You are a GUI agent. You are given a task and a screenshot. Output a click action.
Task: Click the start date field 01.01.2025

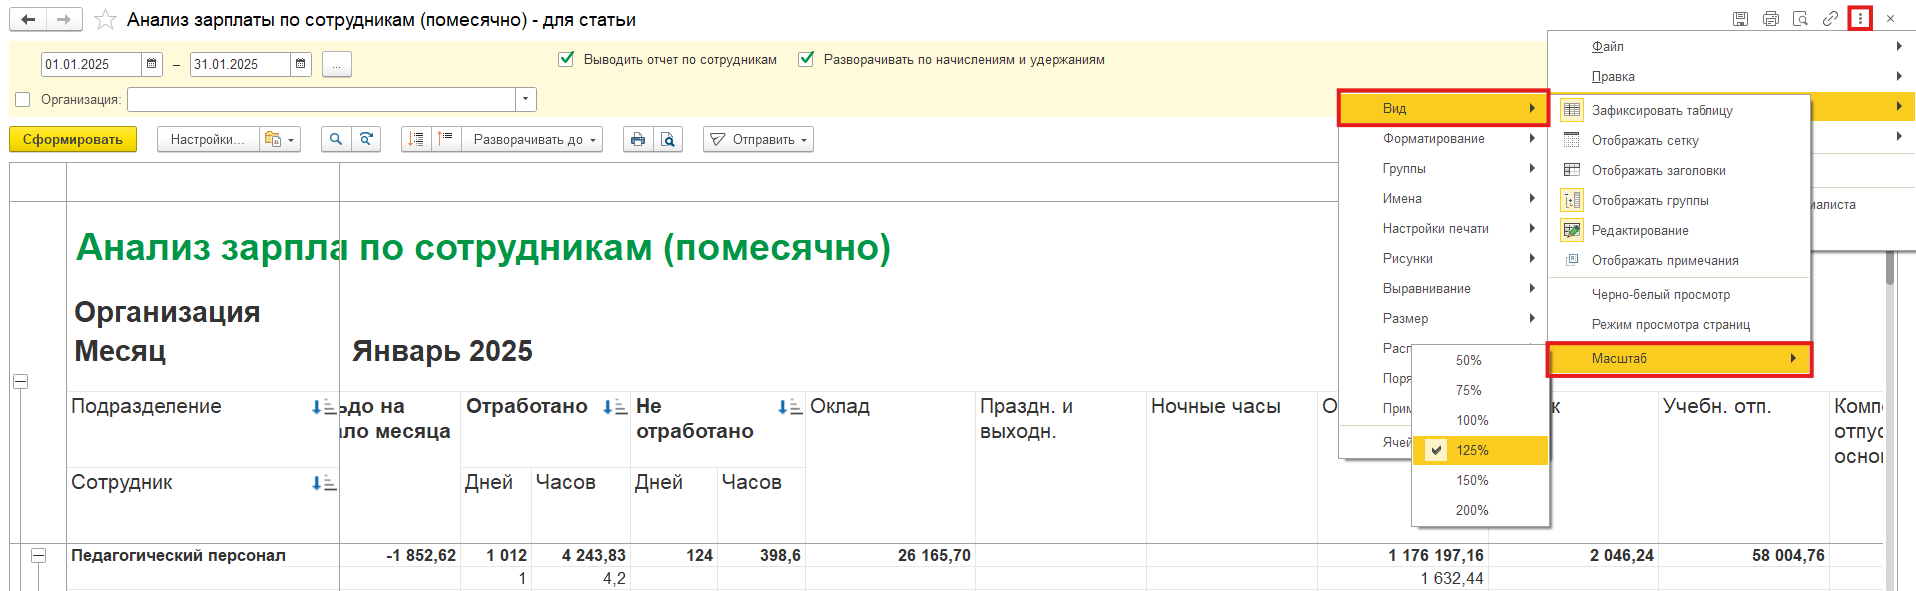coord(91,64)
